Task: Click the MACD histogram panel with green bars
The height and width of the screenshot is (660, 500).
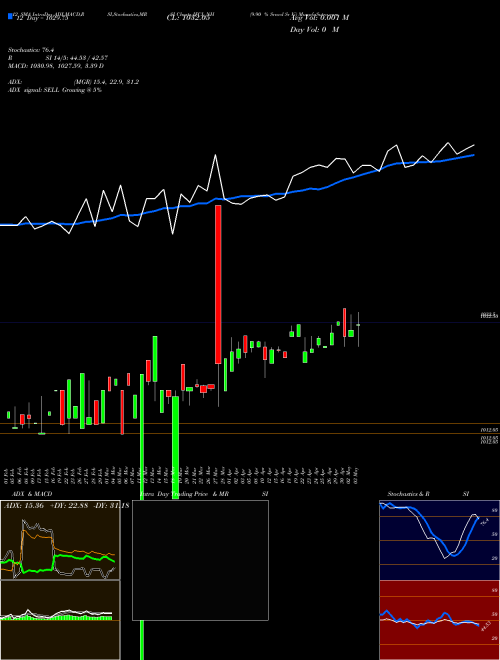Action: pos(60,620)
